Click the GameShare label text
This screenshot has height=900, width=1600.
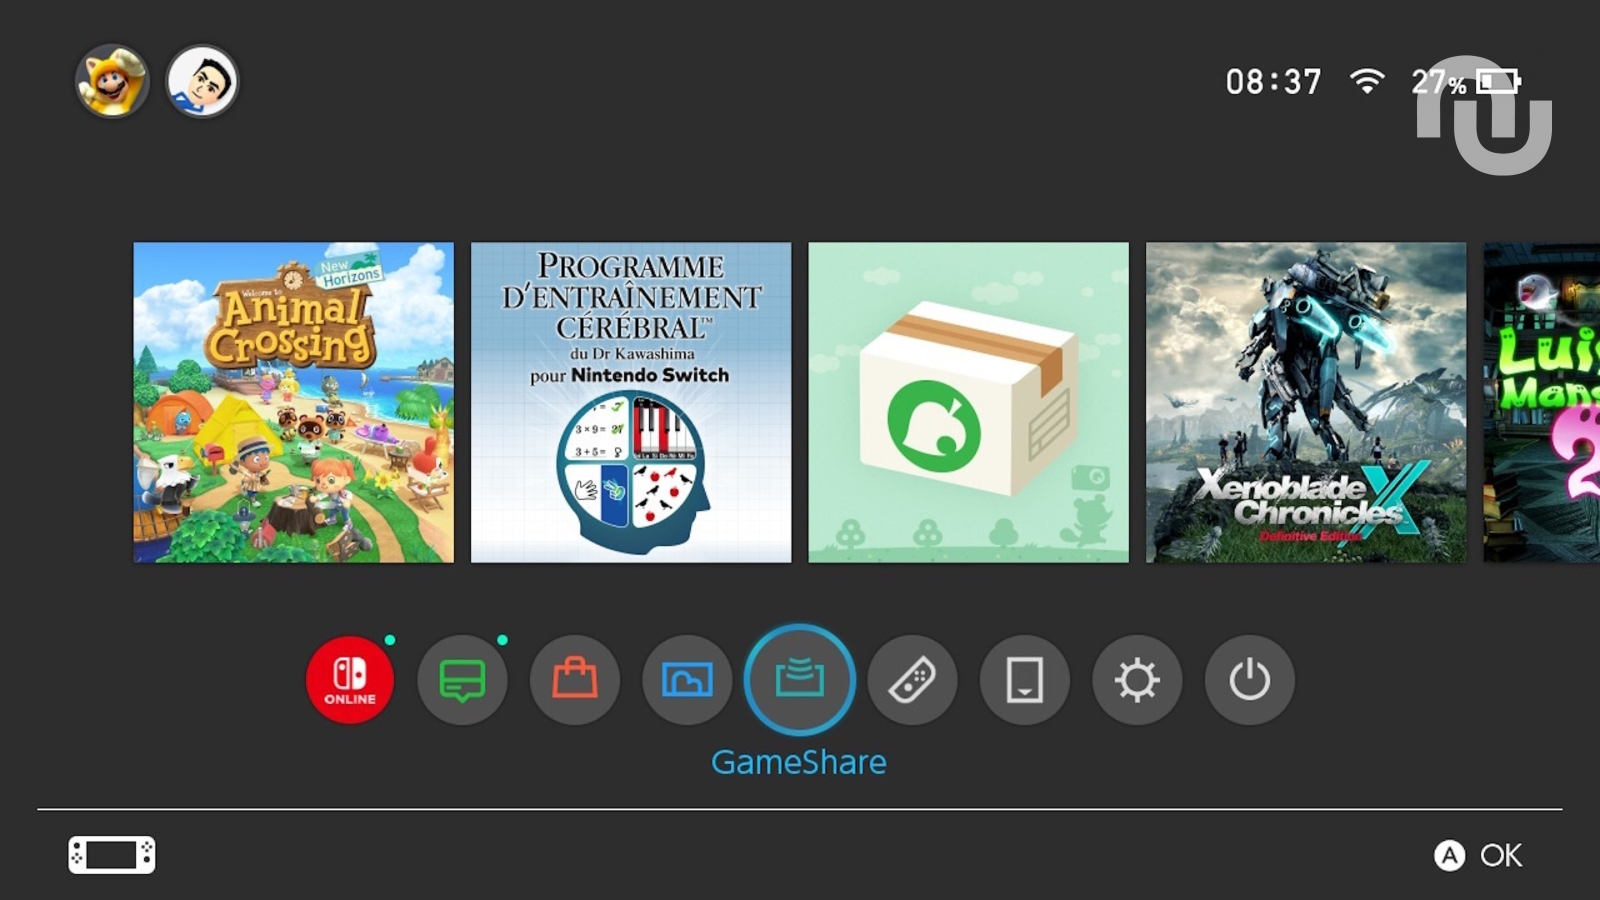799,762
